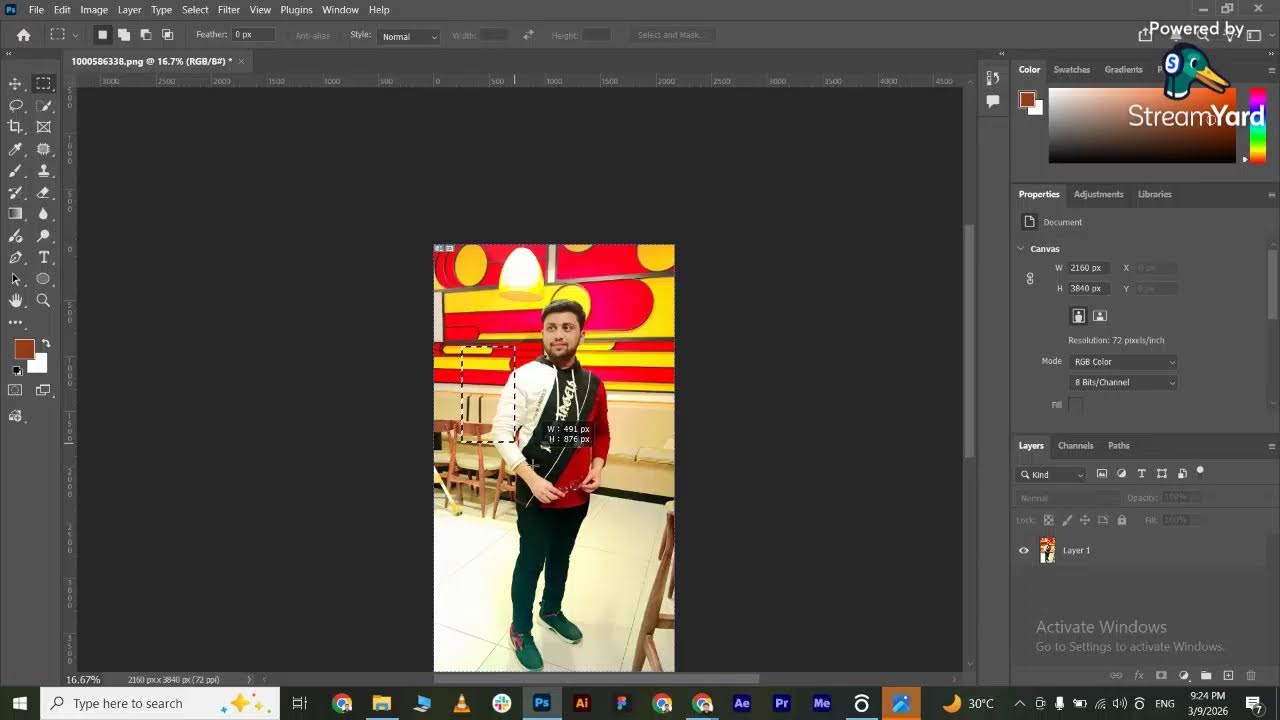Create a new layer
Screen dimensions: 1280x720
1228,676
